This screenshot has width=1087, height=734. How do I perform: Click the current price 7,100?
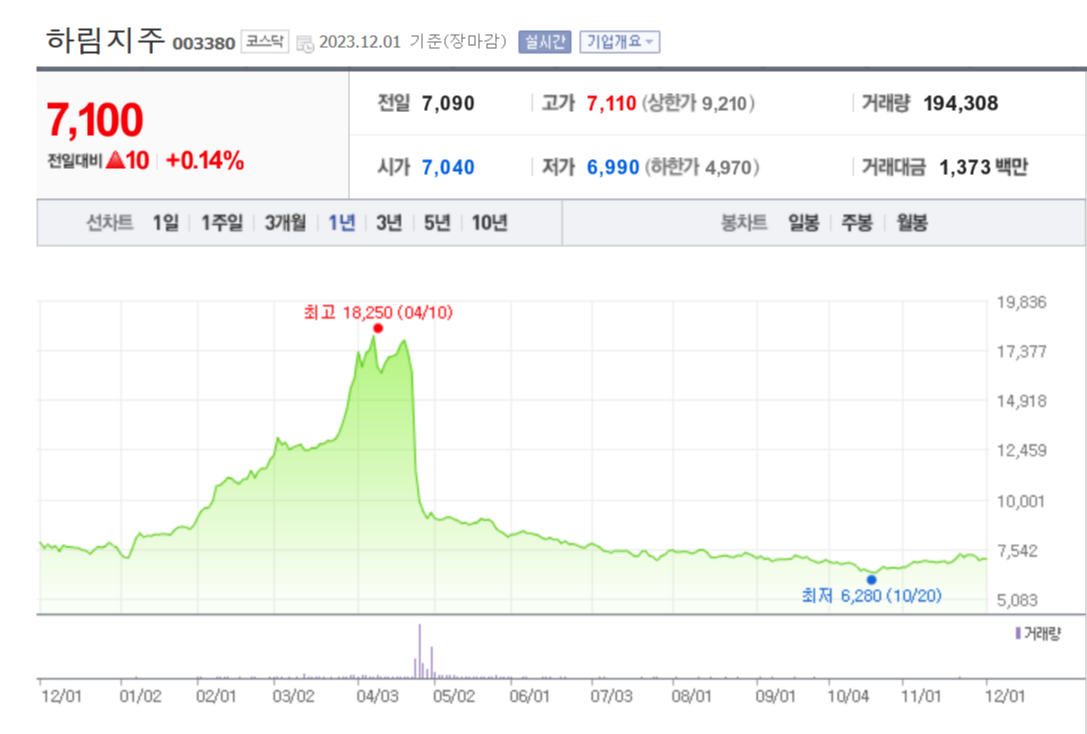pyautogui.click(x=95, y=120)
